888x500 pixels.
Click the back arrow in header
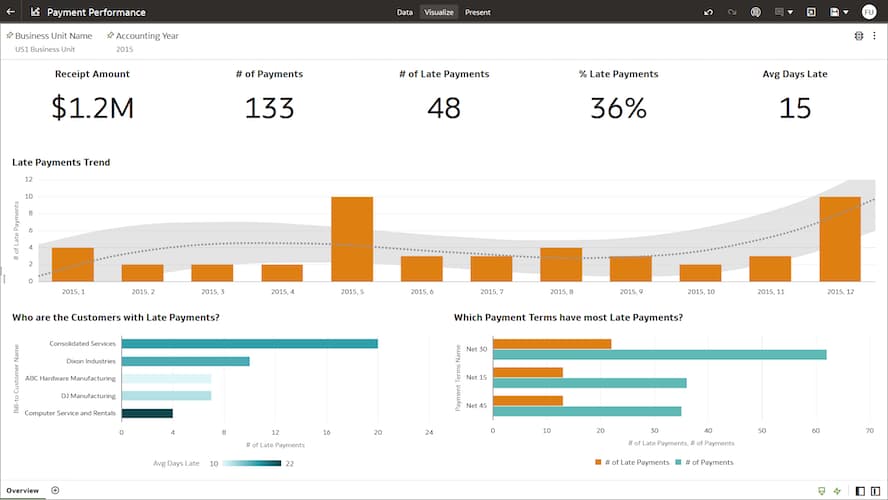click(x=11, y=12)
